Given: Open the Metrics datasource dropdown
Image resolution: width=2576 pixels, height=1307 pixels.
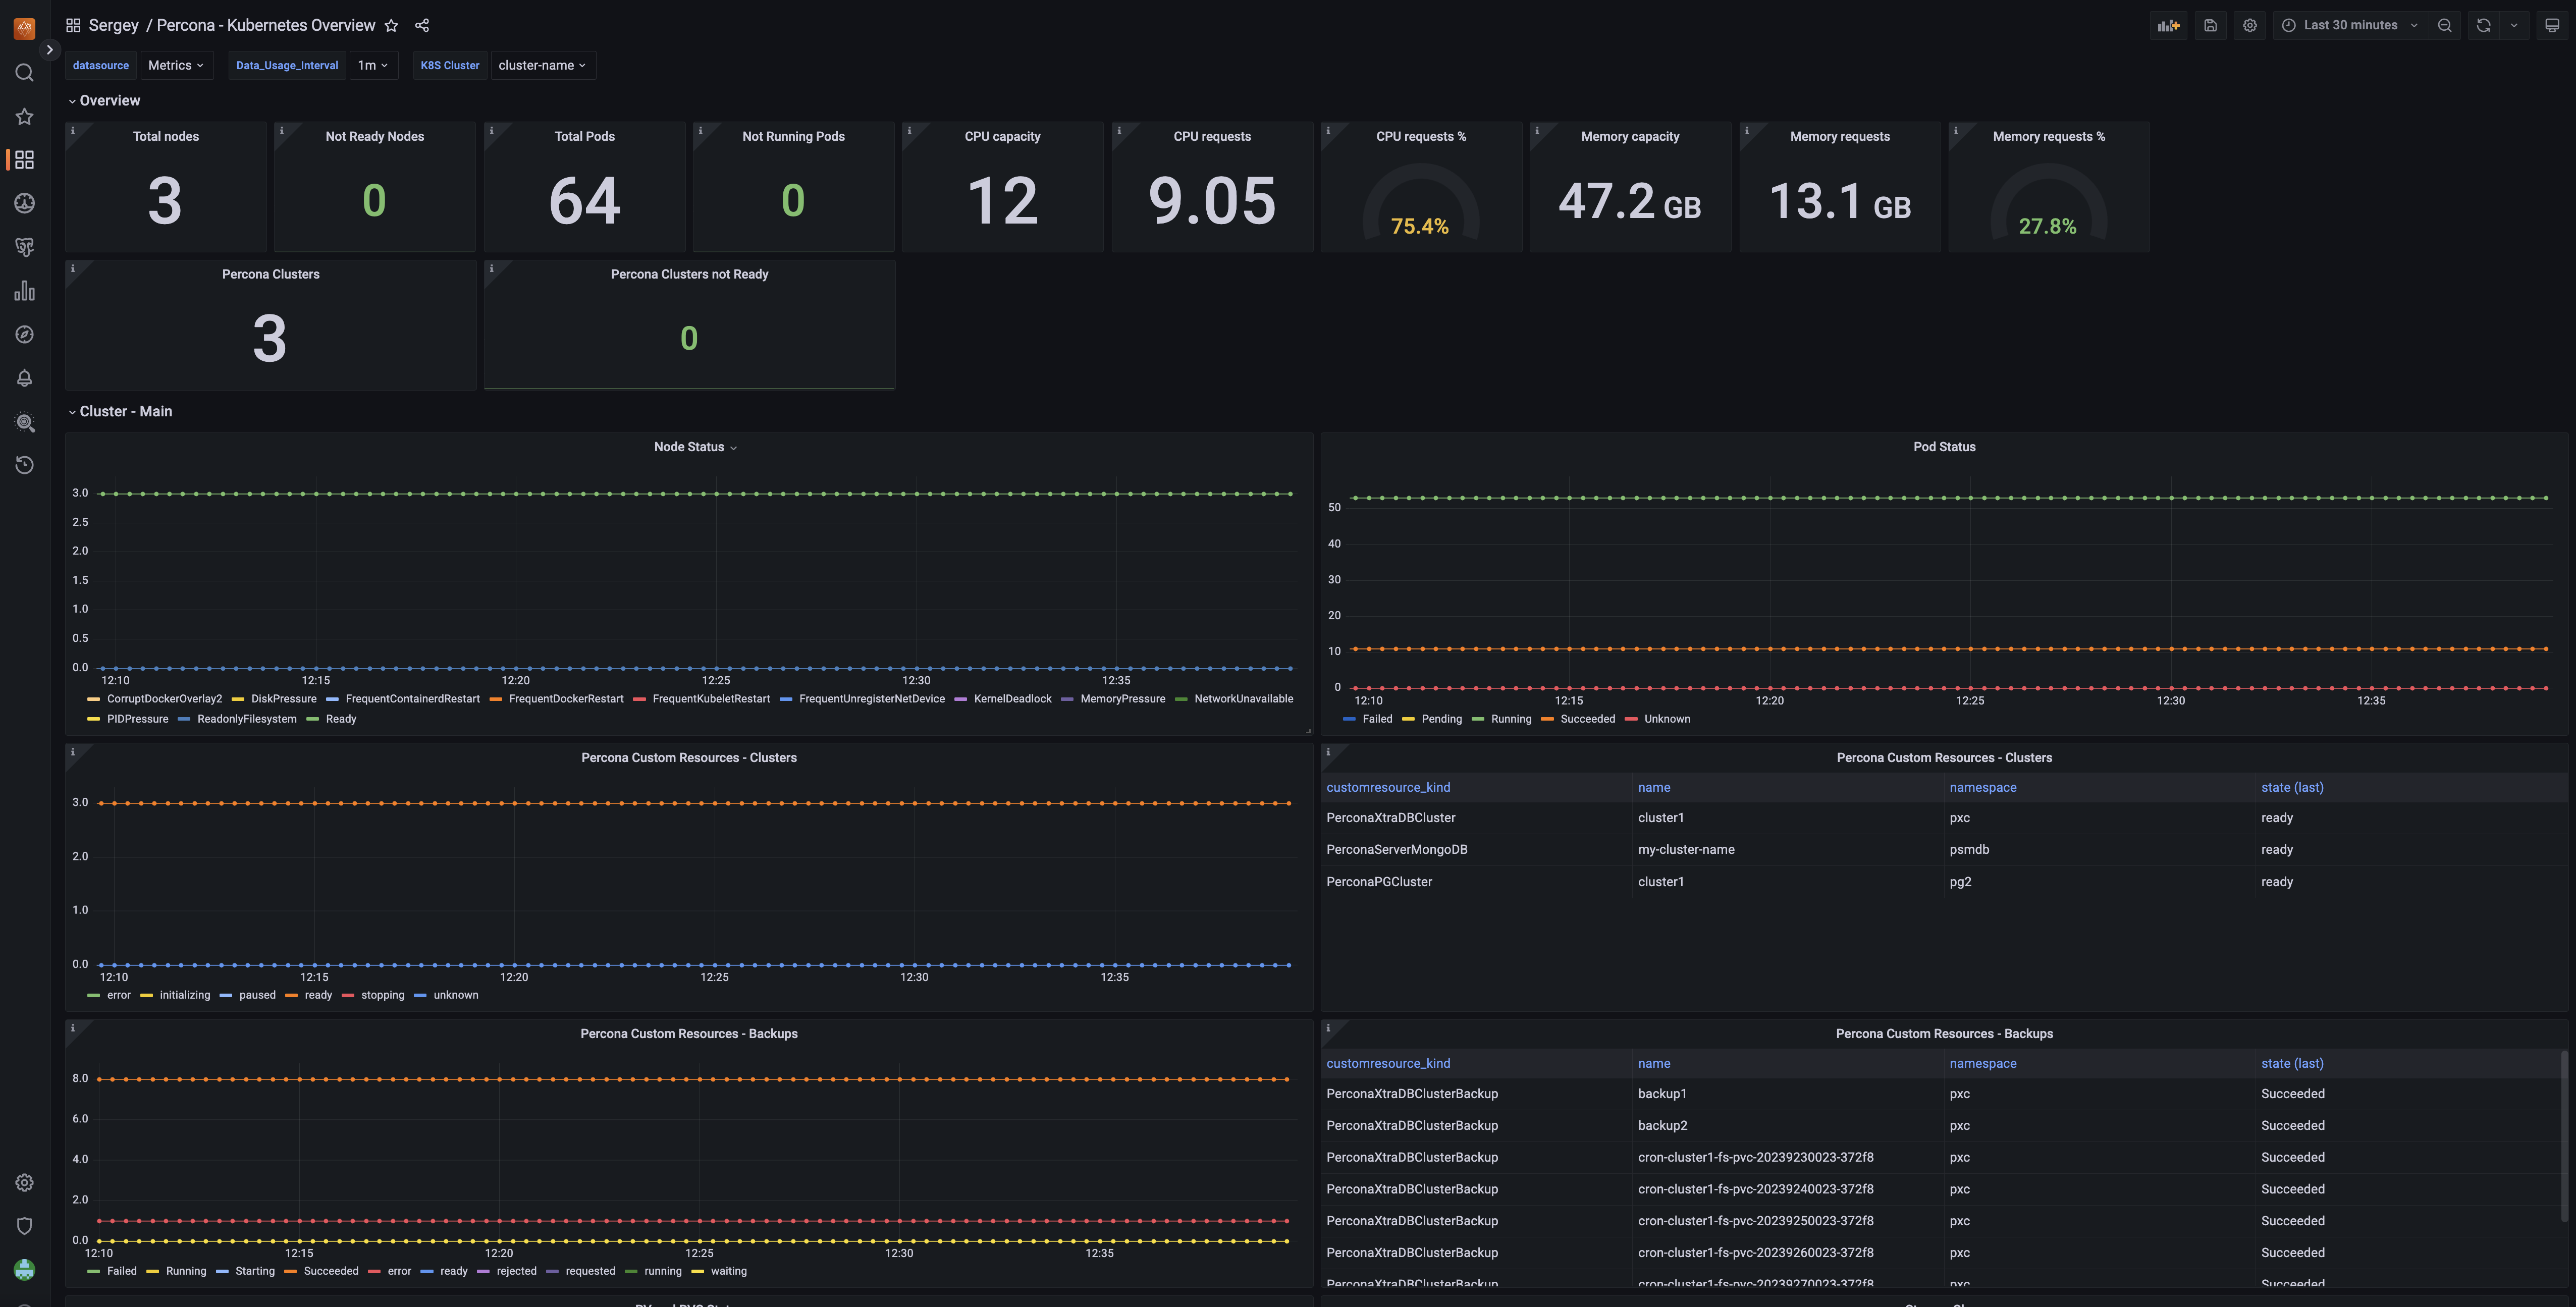Looking at the screenshot, I should point(176,65).
